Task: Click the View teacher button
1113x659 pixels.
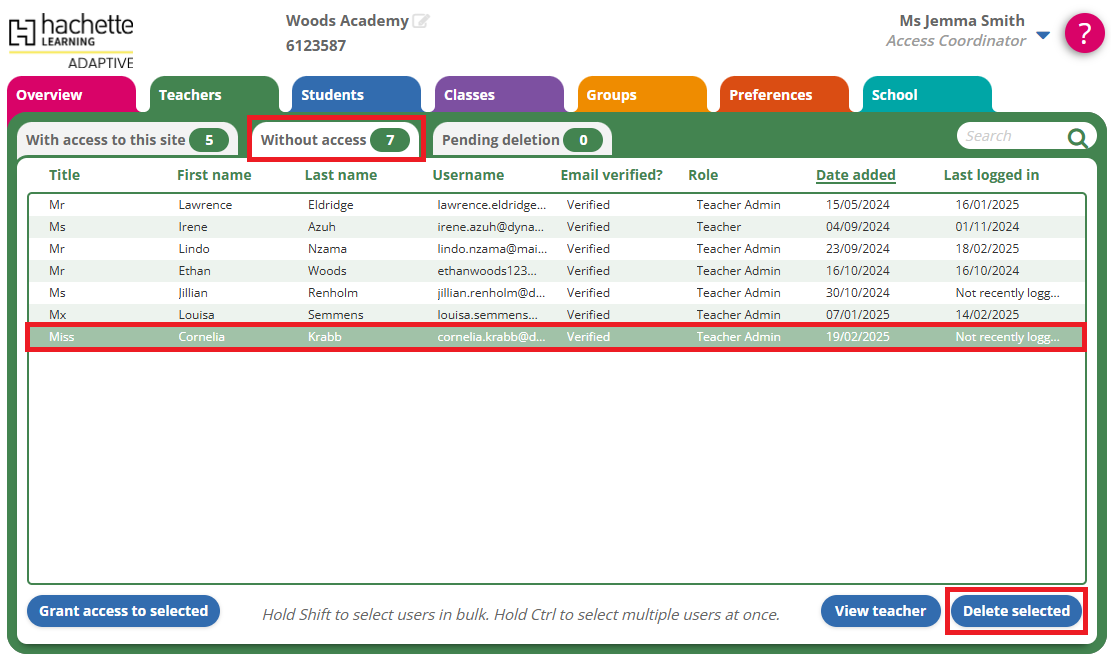Action: pyautogui.click(x=880, y=611)
